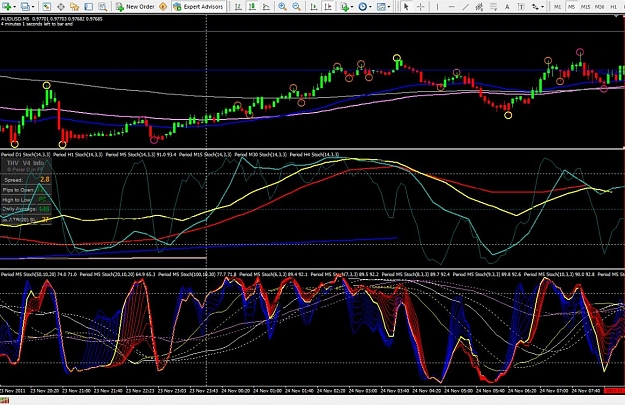The image size is (625, 405).
Task: Zoom out of the chart
Action: click(296, 6)
